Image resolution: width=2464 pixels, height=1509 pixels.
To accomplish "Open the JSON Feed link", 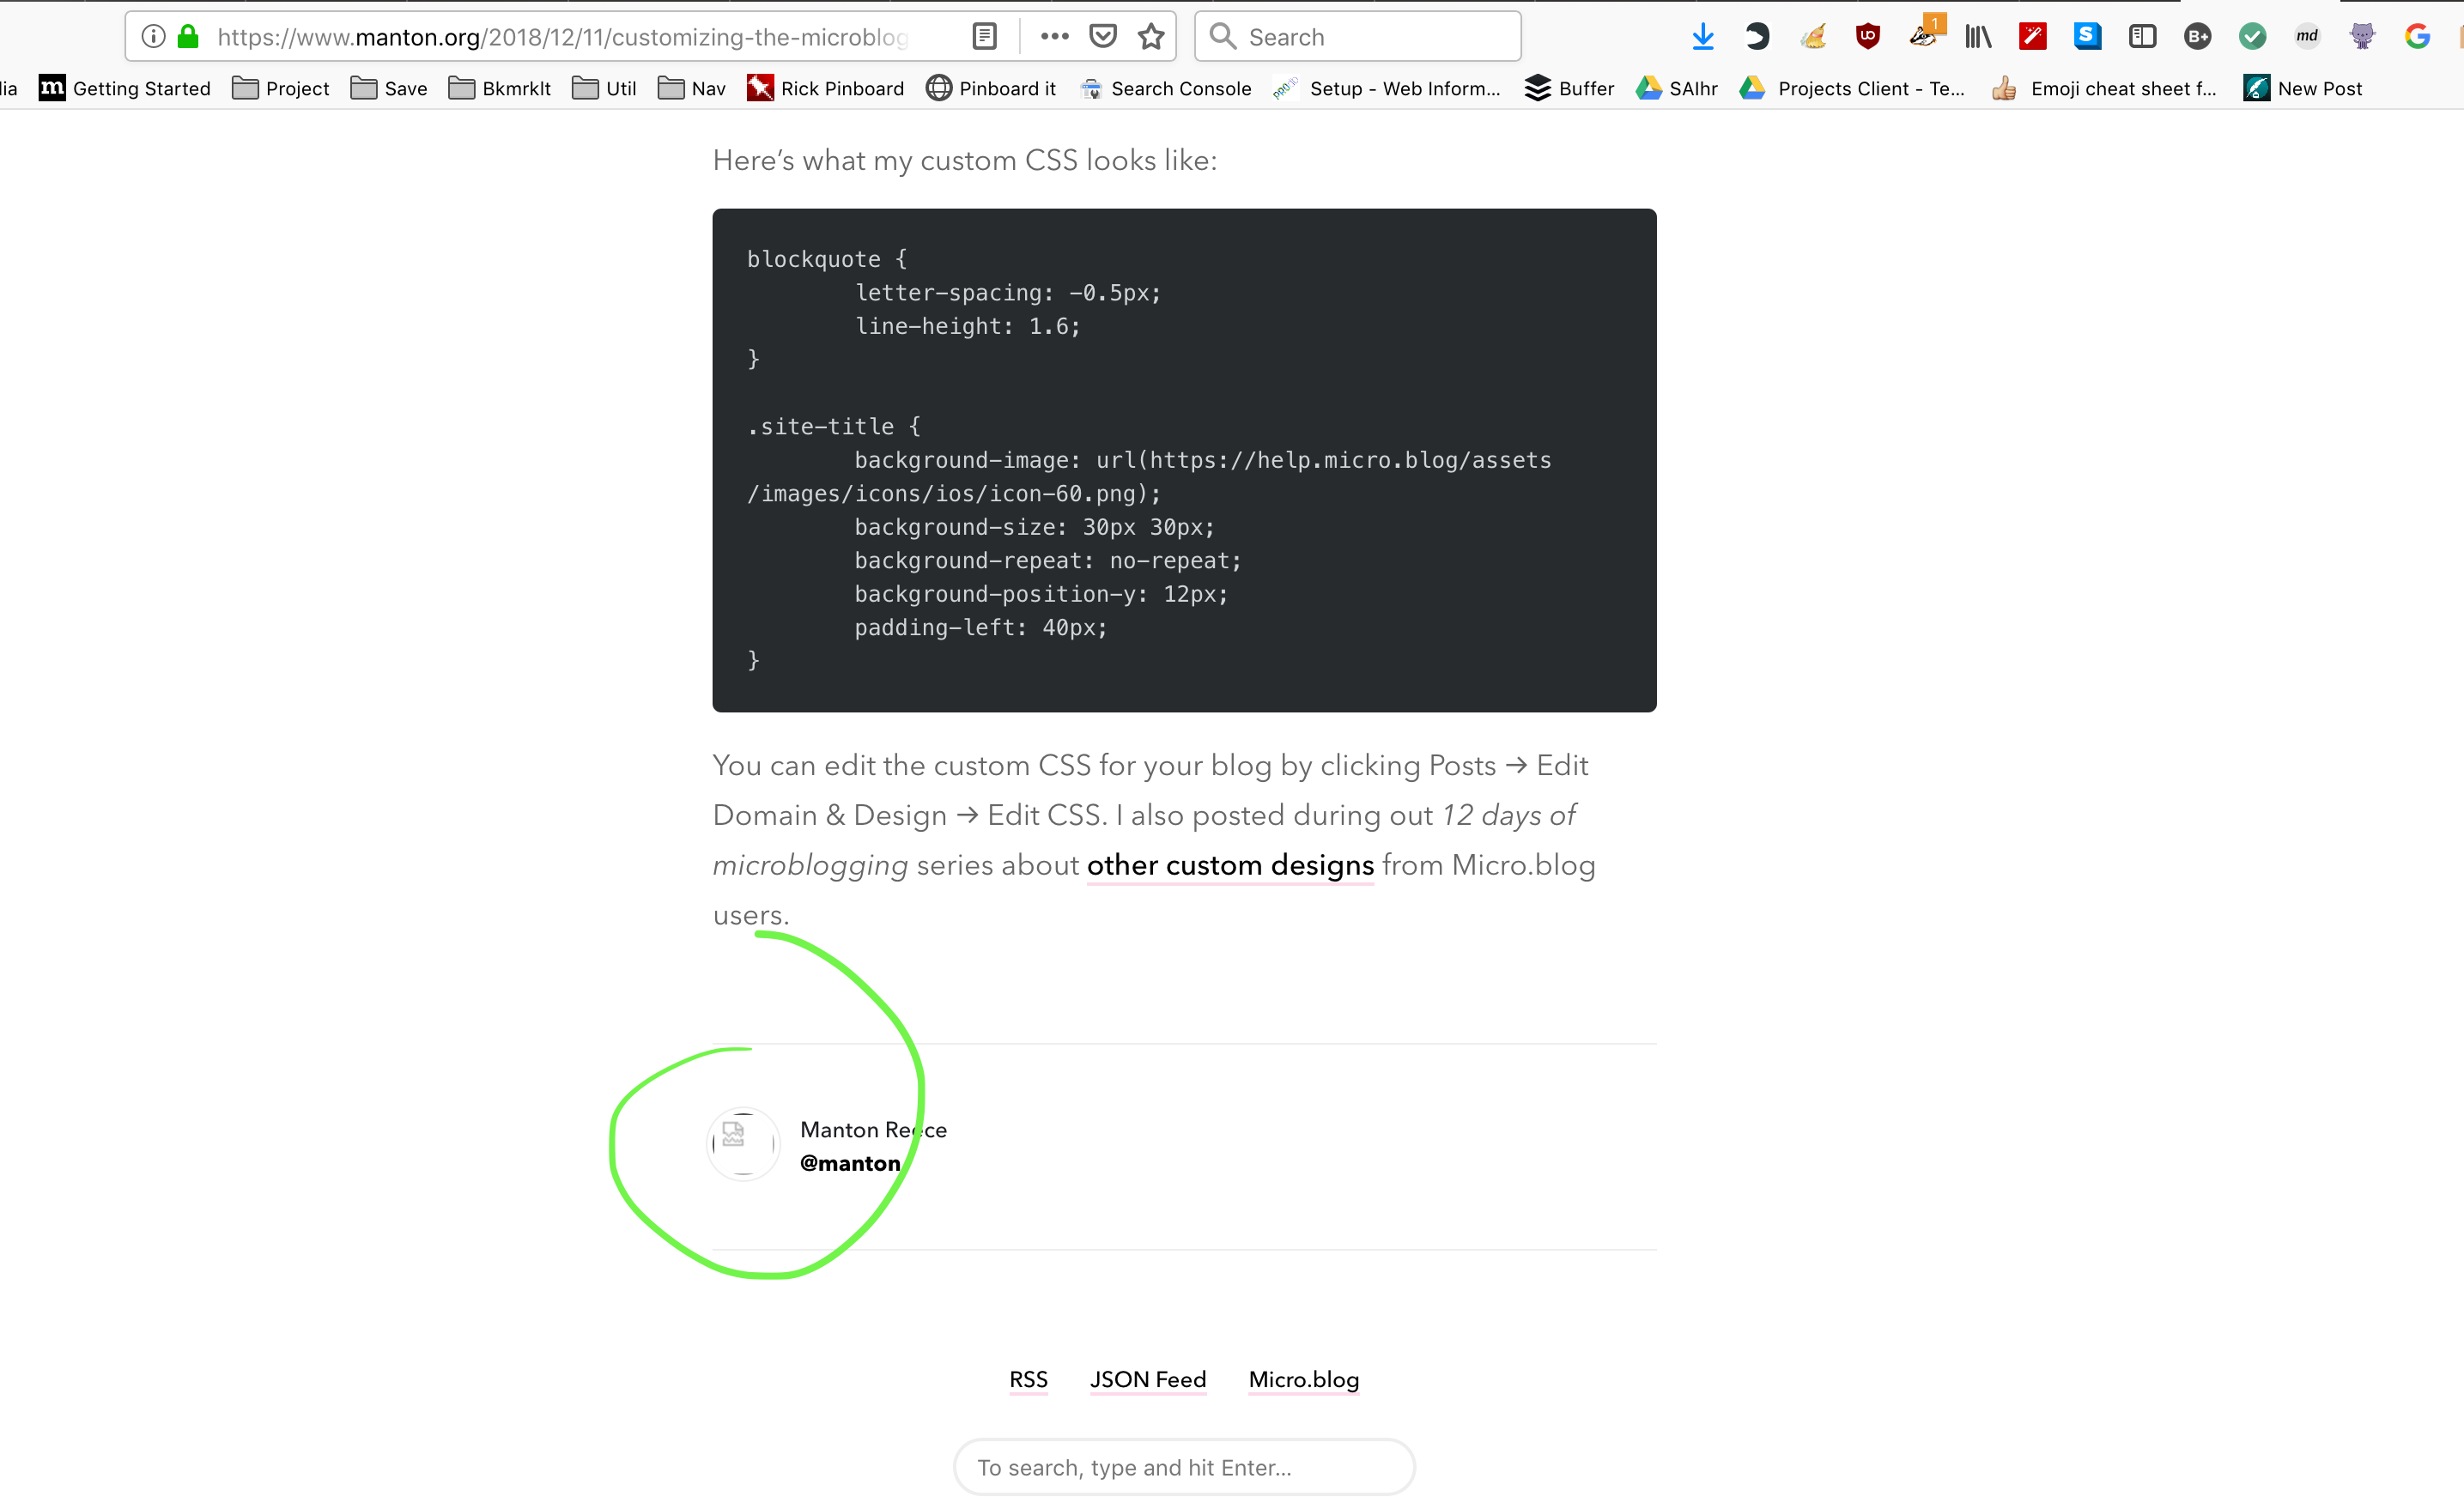I will coord(1147,1380).
